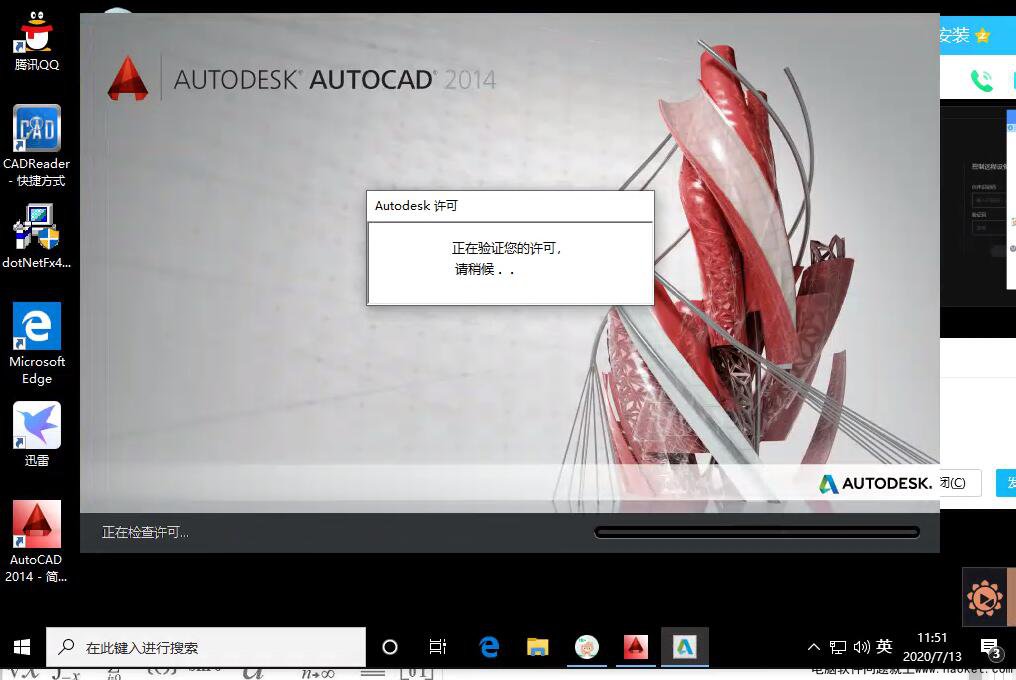Click the orange video player icon
The image size is (1016, 680).
984,598
